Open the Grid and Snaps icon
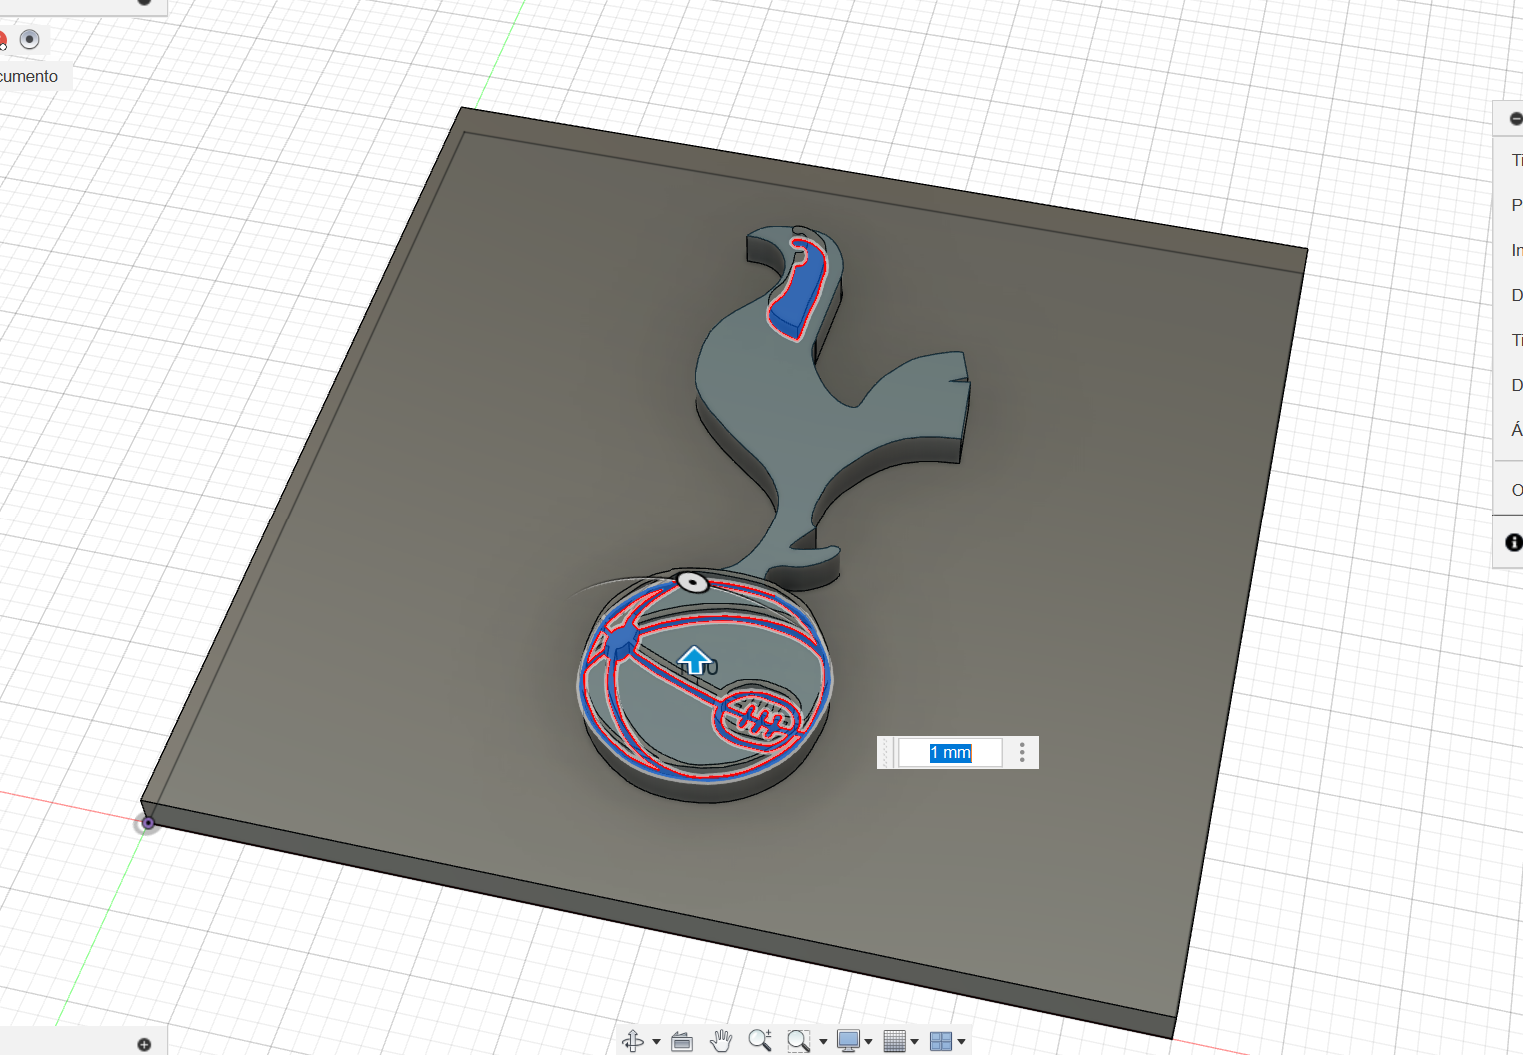This screenshot has height=1055, width=1523. (x=895, y=1041)
